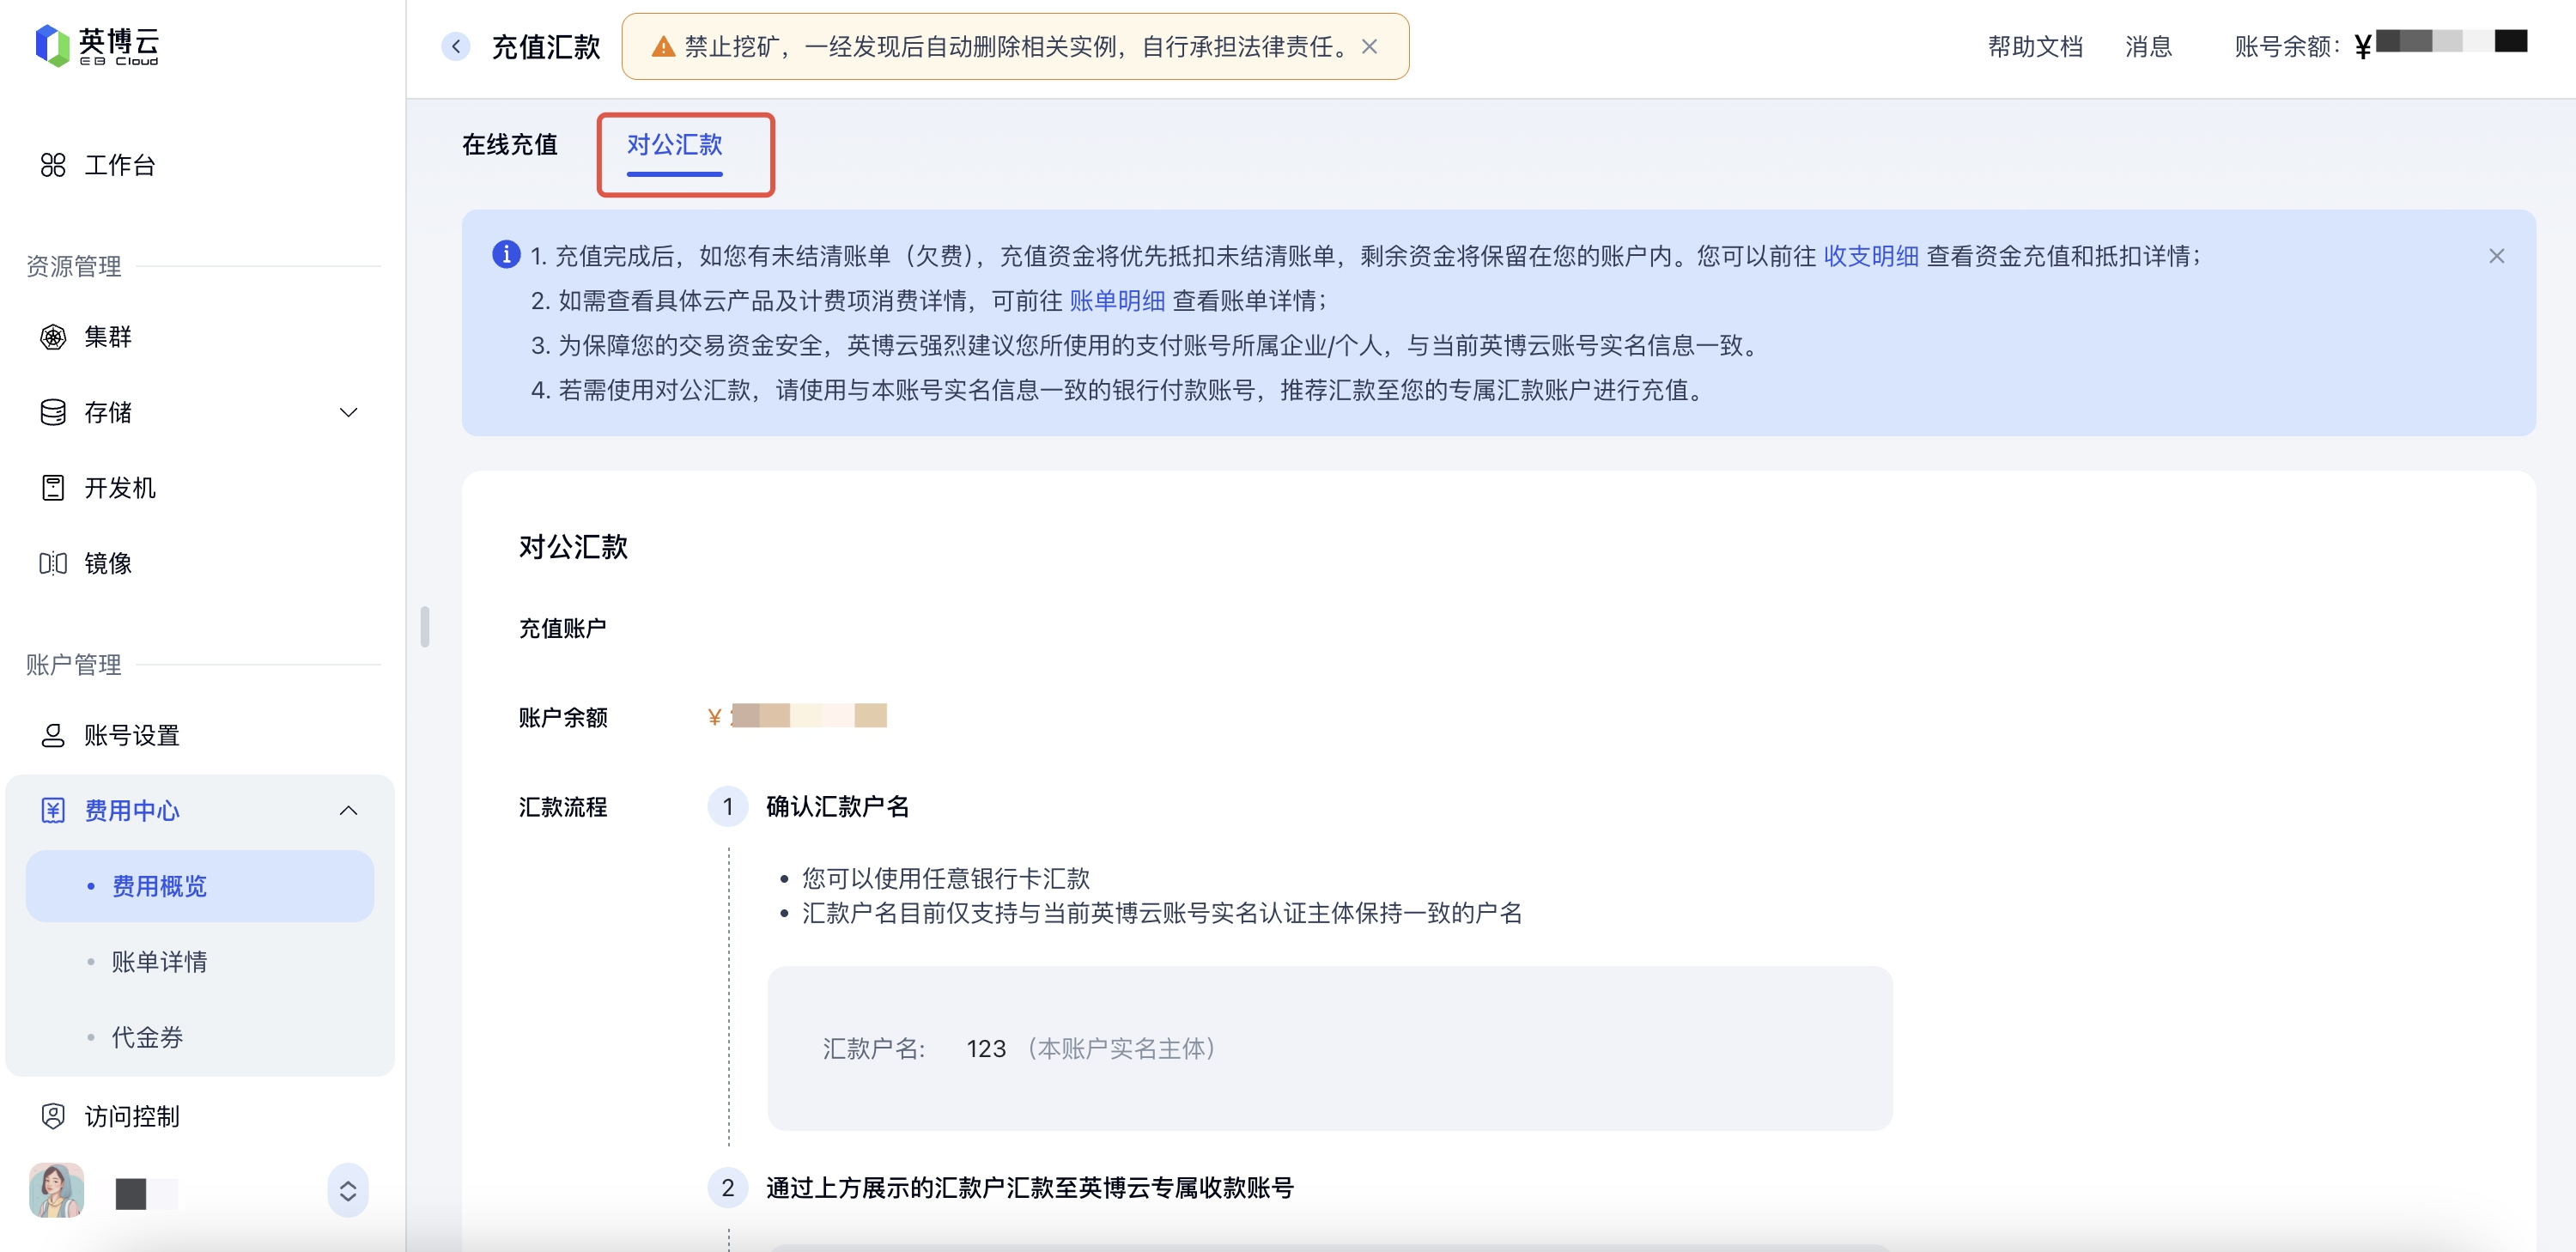Click the EB Cloud logo
Image resolution: width=2576 pixels, height=1252 pixels.
click(97, 46)
